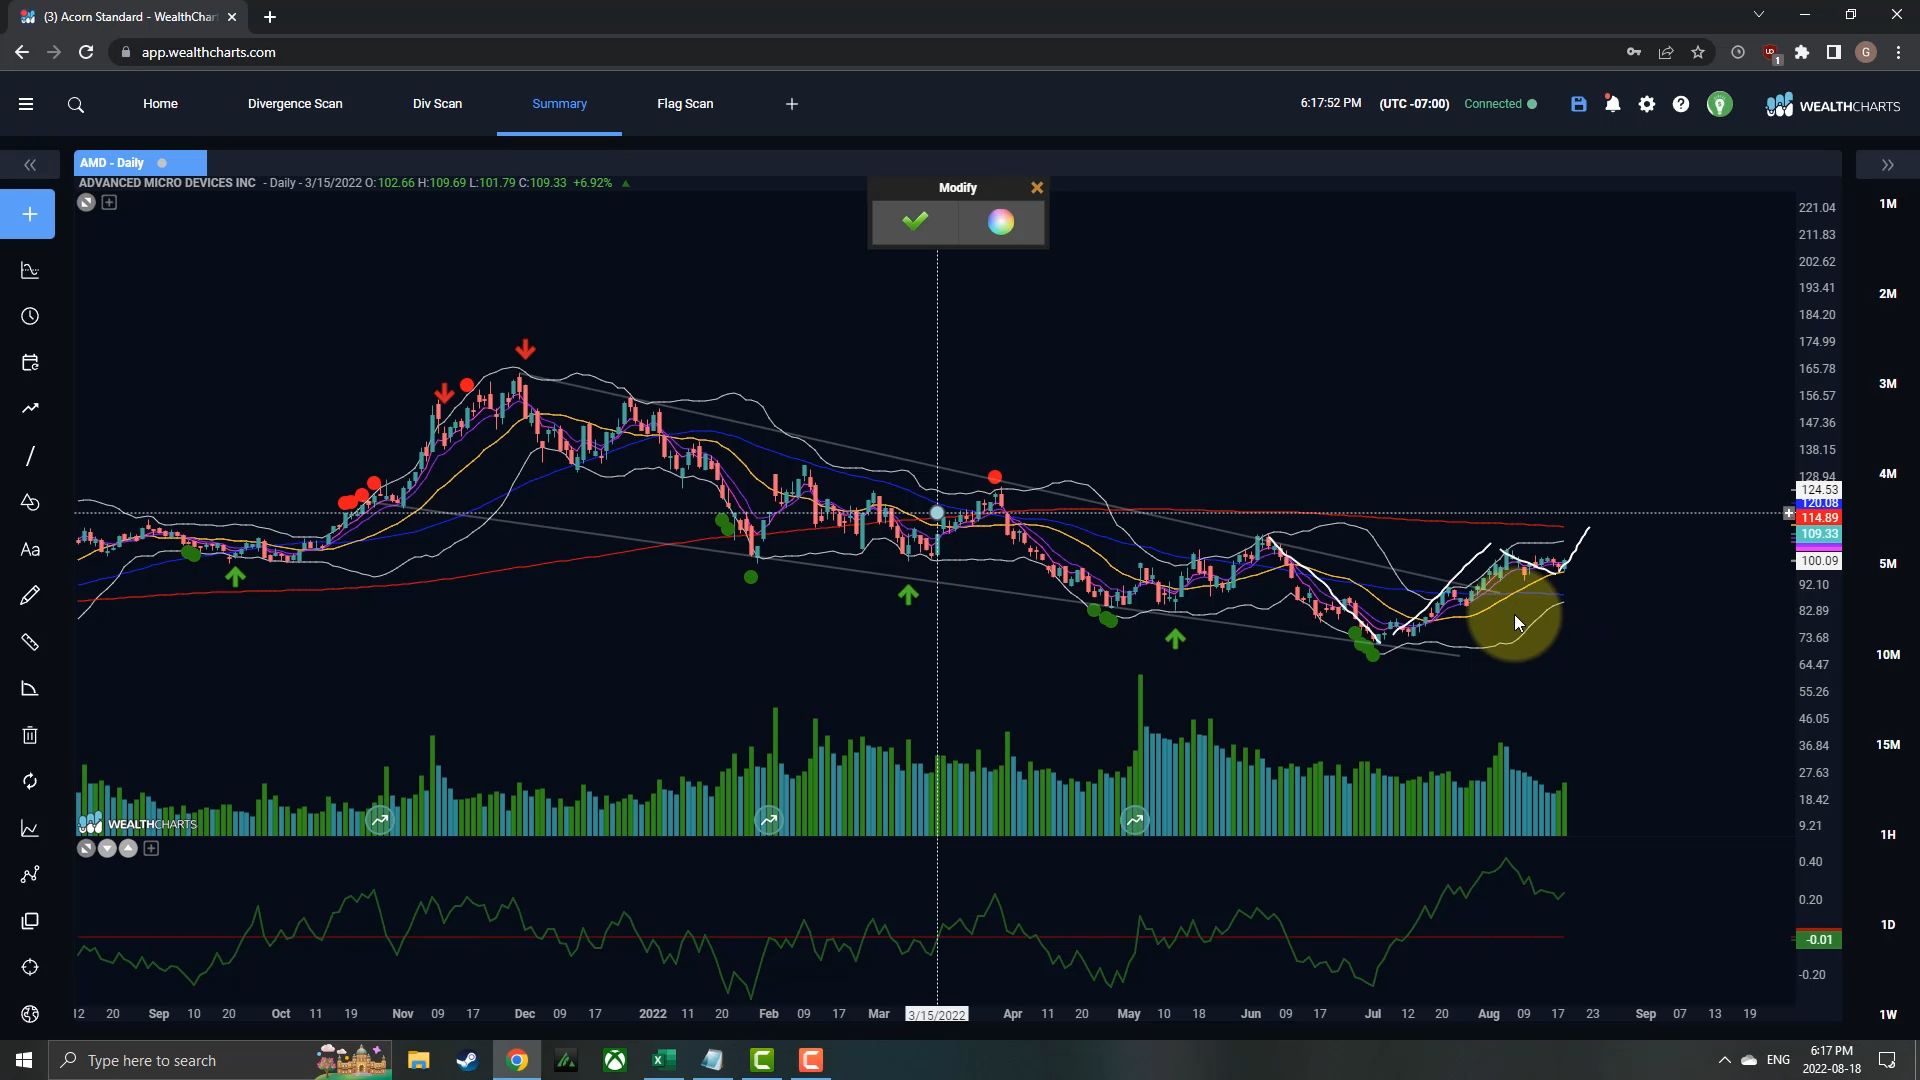Image resolution: width=1920 pixels, height=1080 pixels.
Task: Click the copy duplicate icon in sidebar
Action: pyautogui.click(x=30, y=921)
